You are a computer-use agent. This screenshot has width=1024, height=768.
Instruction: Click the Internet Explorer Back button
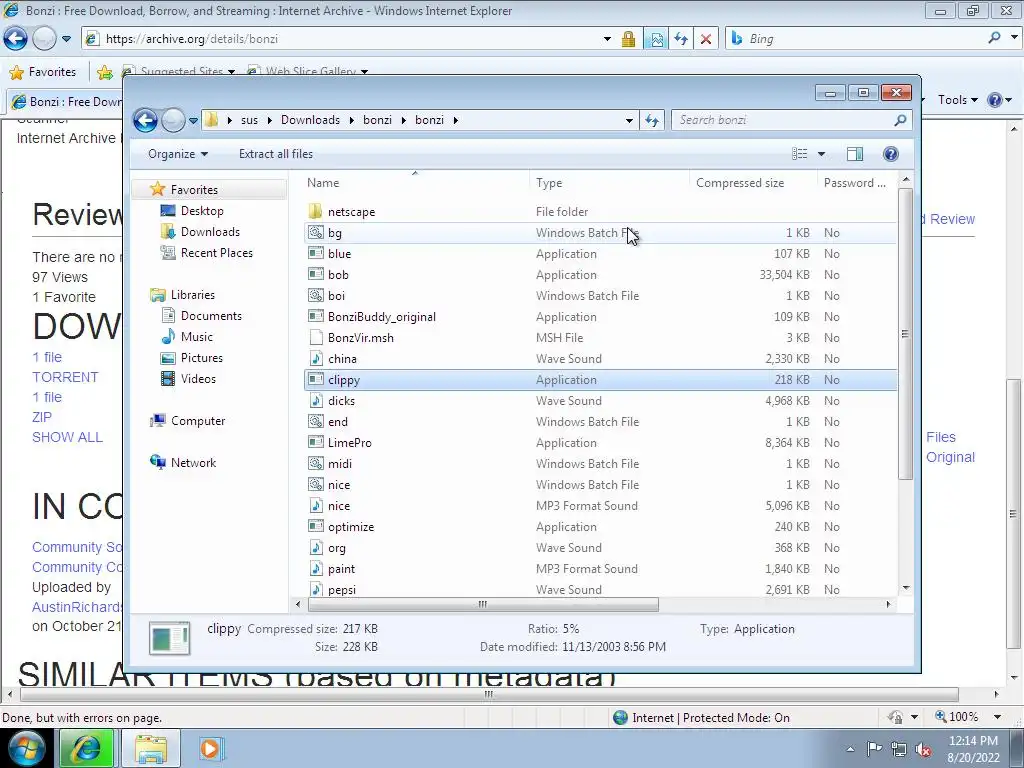[16, 39]
